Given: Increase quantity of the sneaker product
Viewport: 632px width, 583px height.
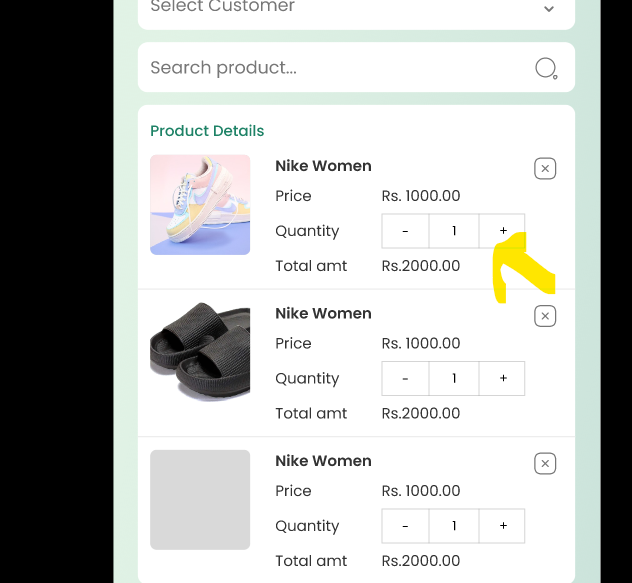Looking at the screenshot, I should point(502,231).
